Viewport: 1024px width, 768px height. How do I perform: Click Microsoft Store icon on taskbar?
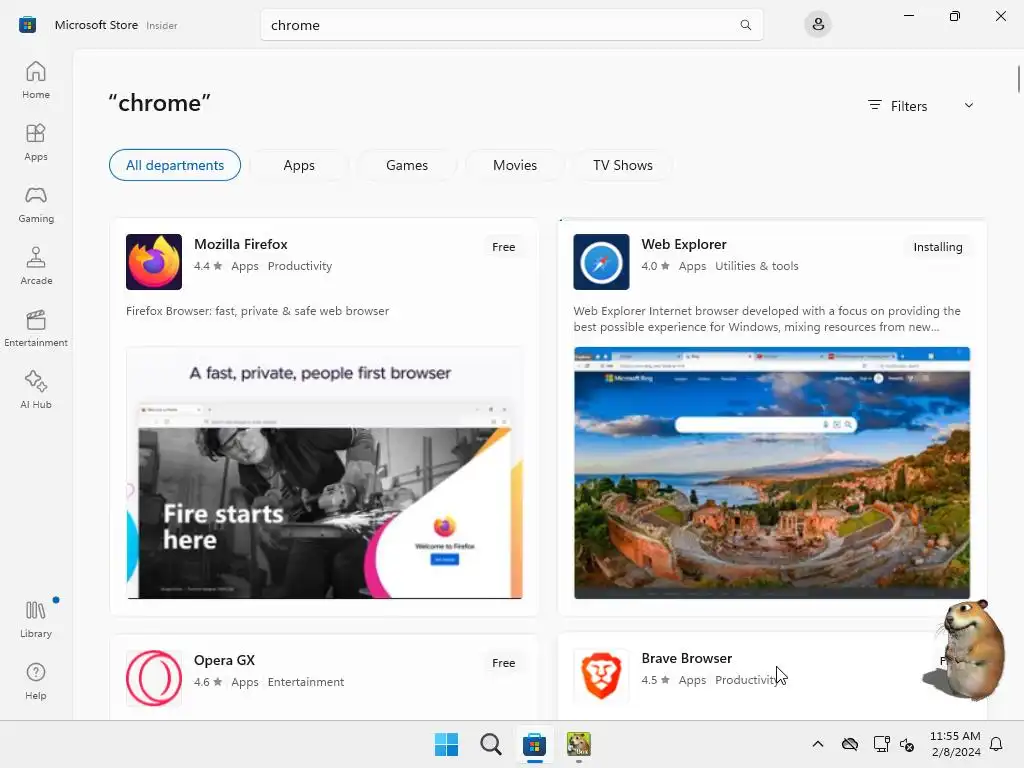coord(534,744)
